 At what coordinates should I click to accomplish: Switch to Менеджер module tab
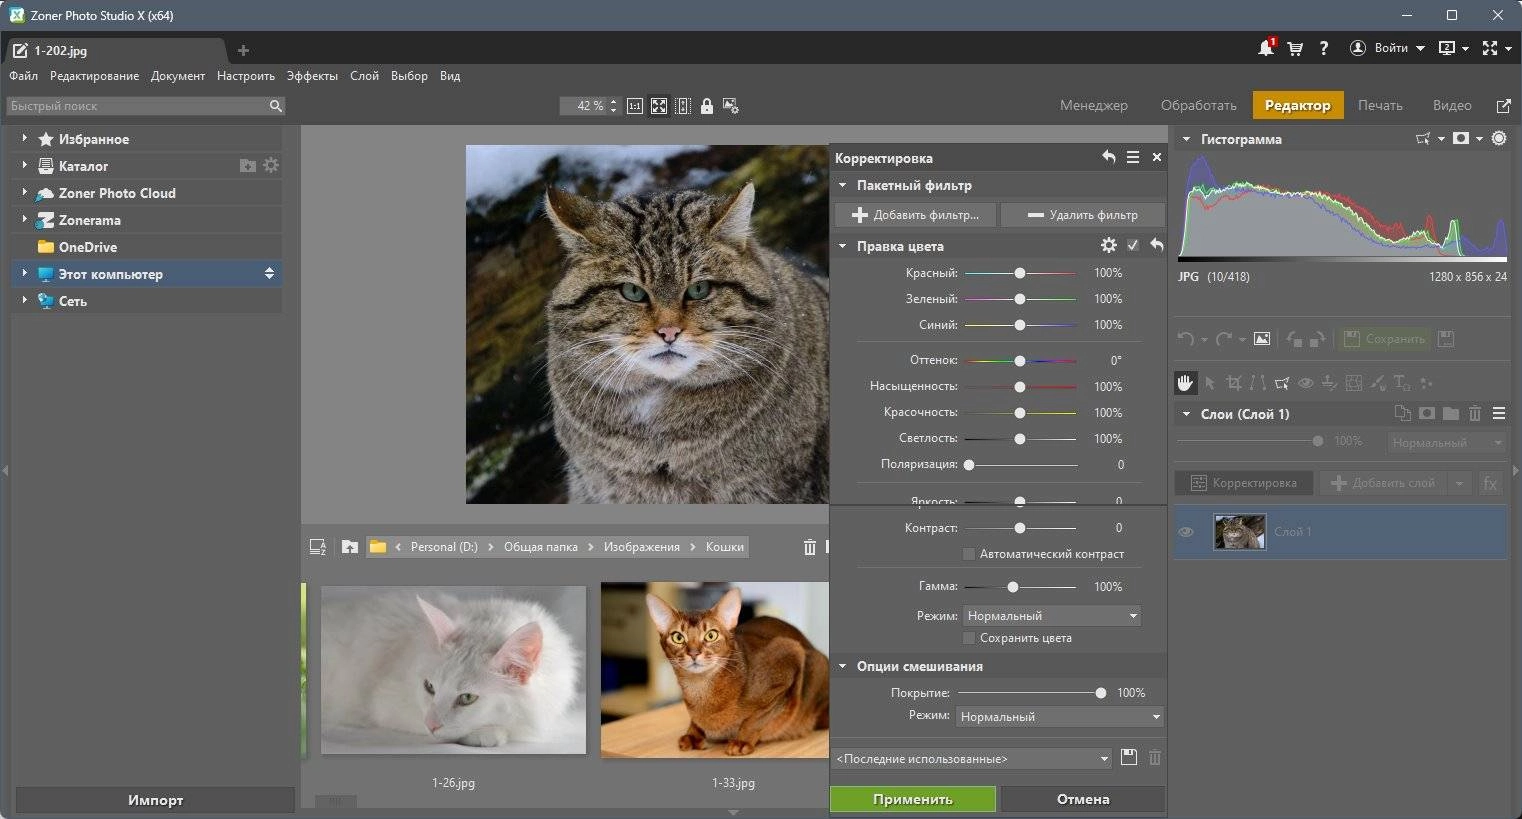(x=1094, y=105)
